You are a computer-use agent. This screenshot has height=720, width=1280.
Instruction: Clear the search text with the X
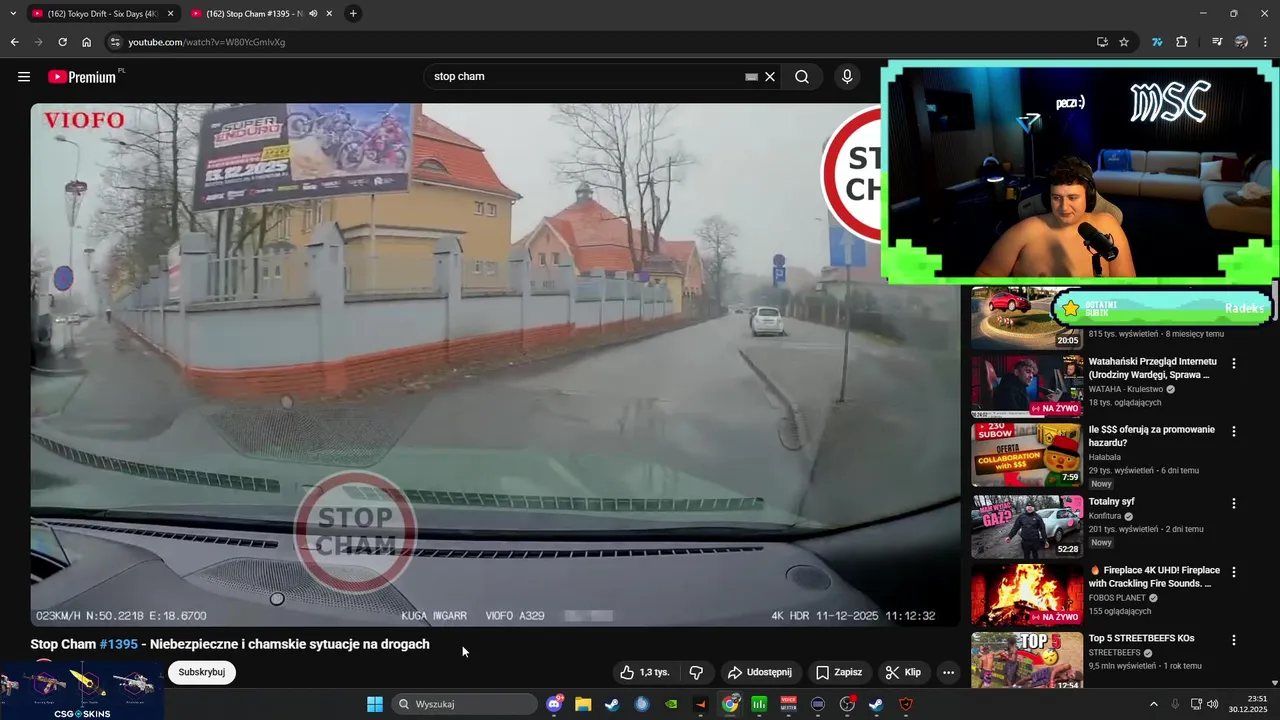[770, 77]
